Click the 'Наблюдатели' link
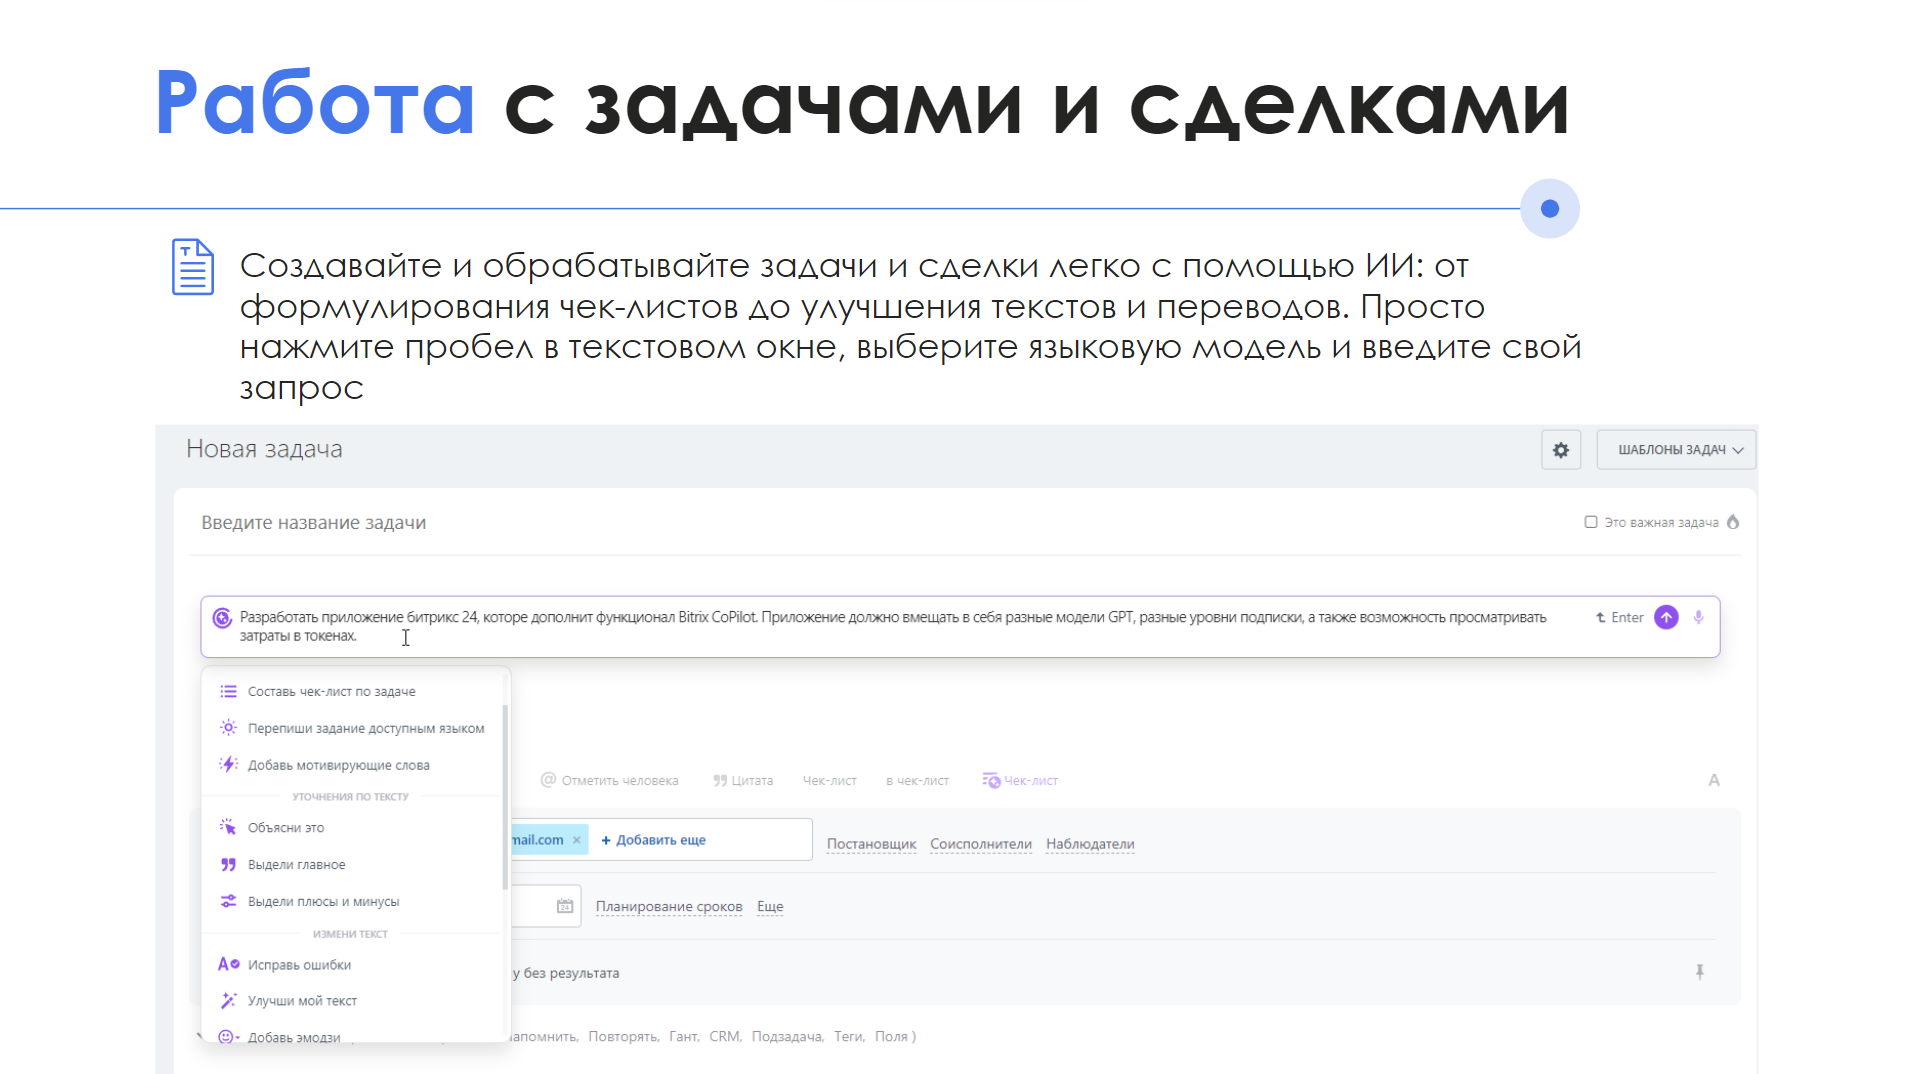Image resolution: width=1917 pixels, height=1074 pixels. (1089, 844)
